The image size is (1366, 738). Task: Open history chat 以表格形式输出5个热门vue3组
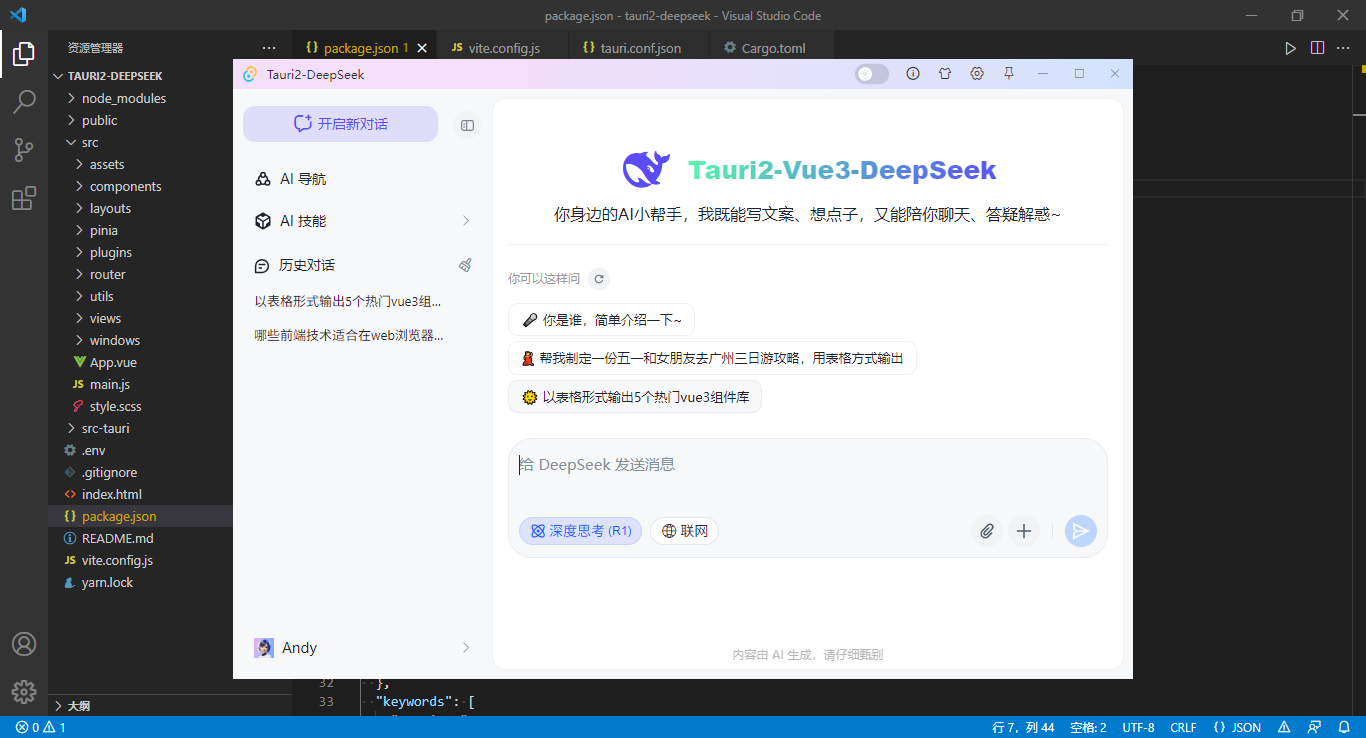(349, 301)
